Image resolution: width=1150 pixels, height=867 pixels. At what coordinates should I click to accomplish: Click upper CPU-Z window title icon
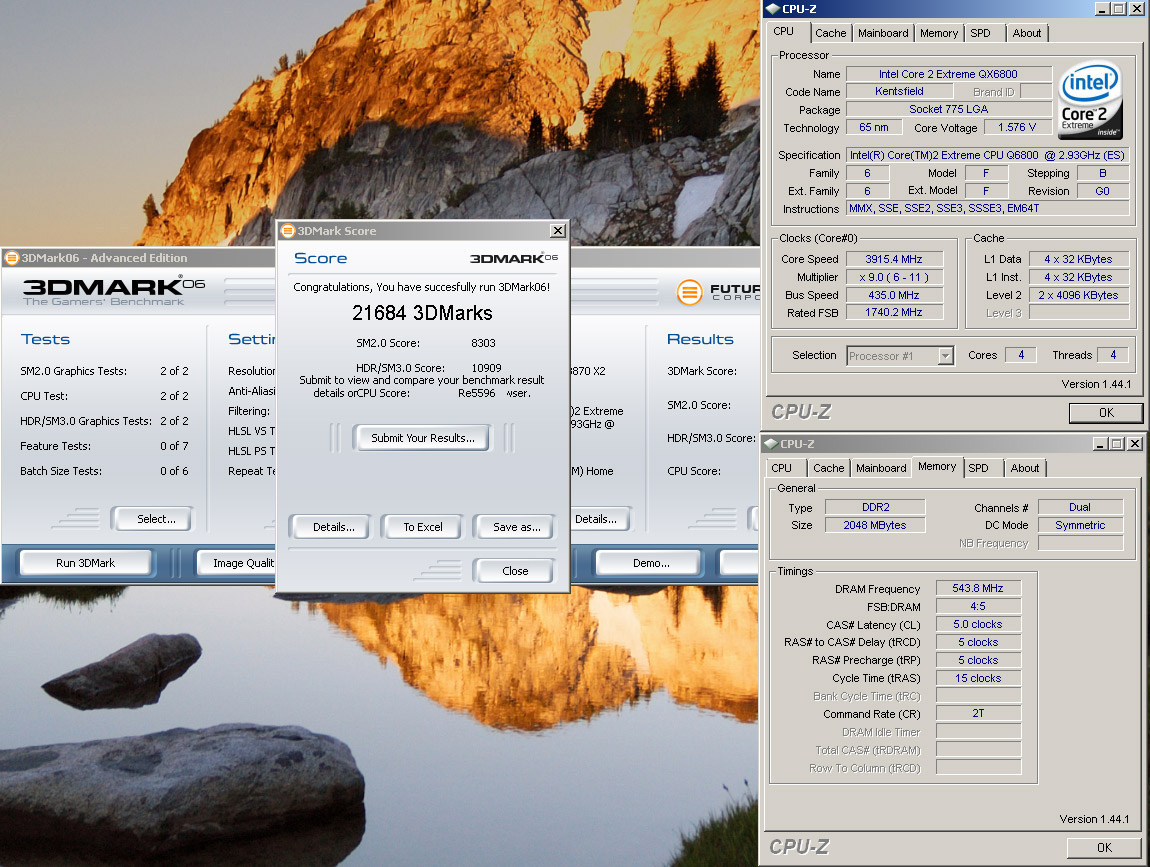coord(772,9)
